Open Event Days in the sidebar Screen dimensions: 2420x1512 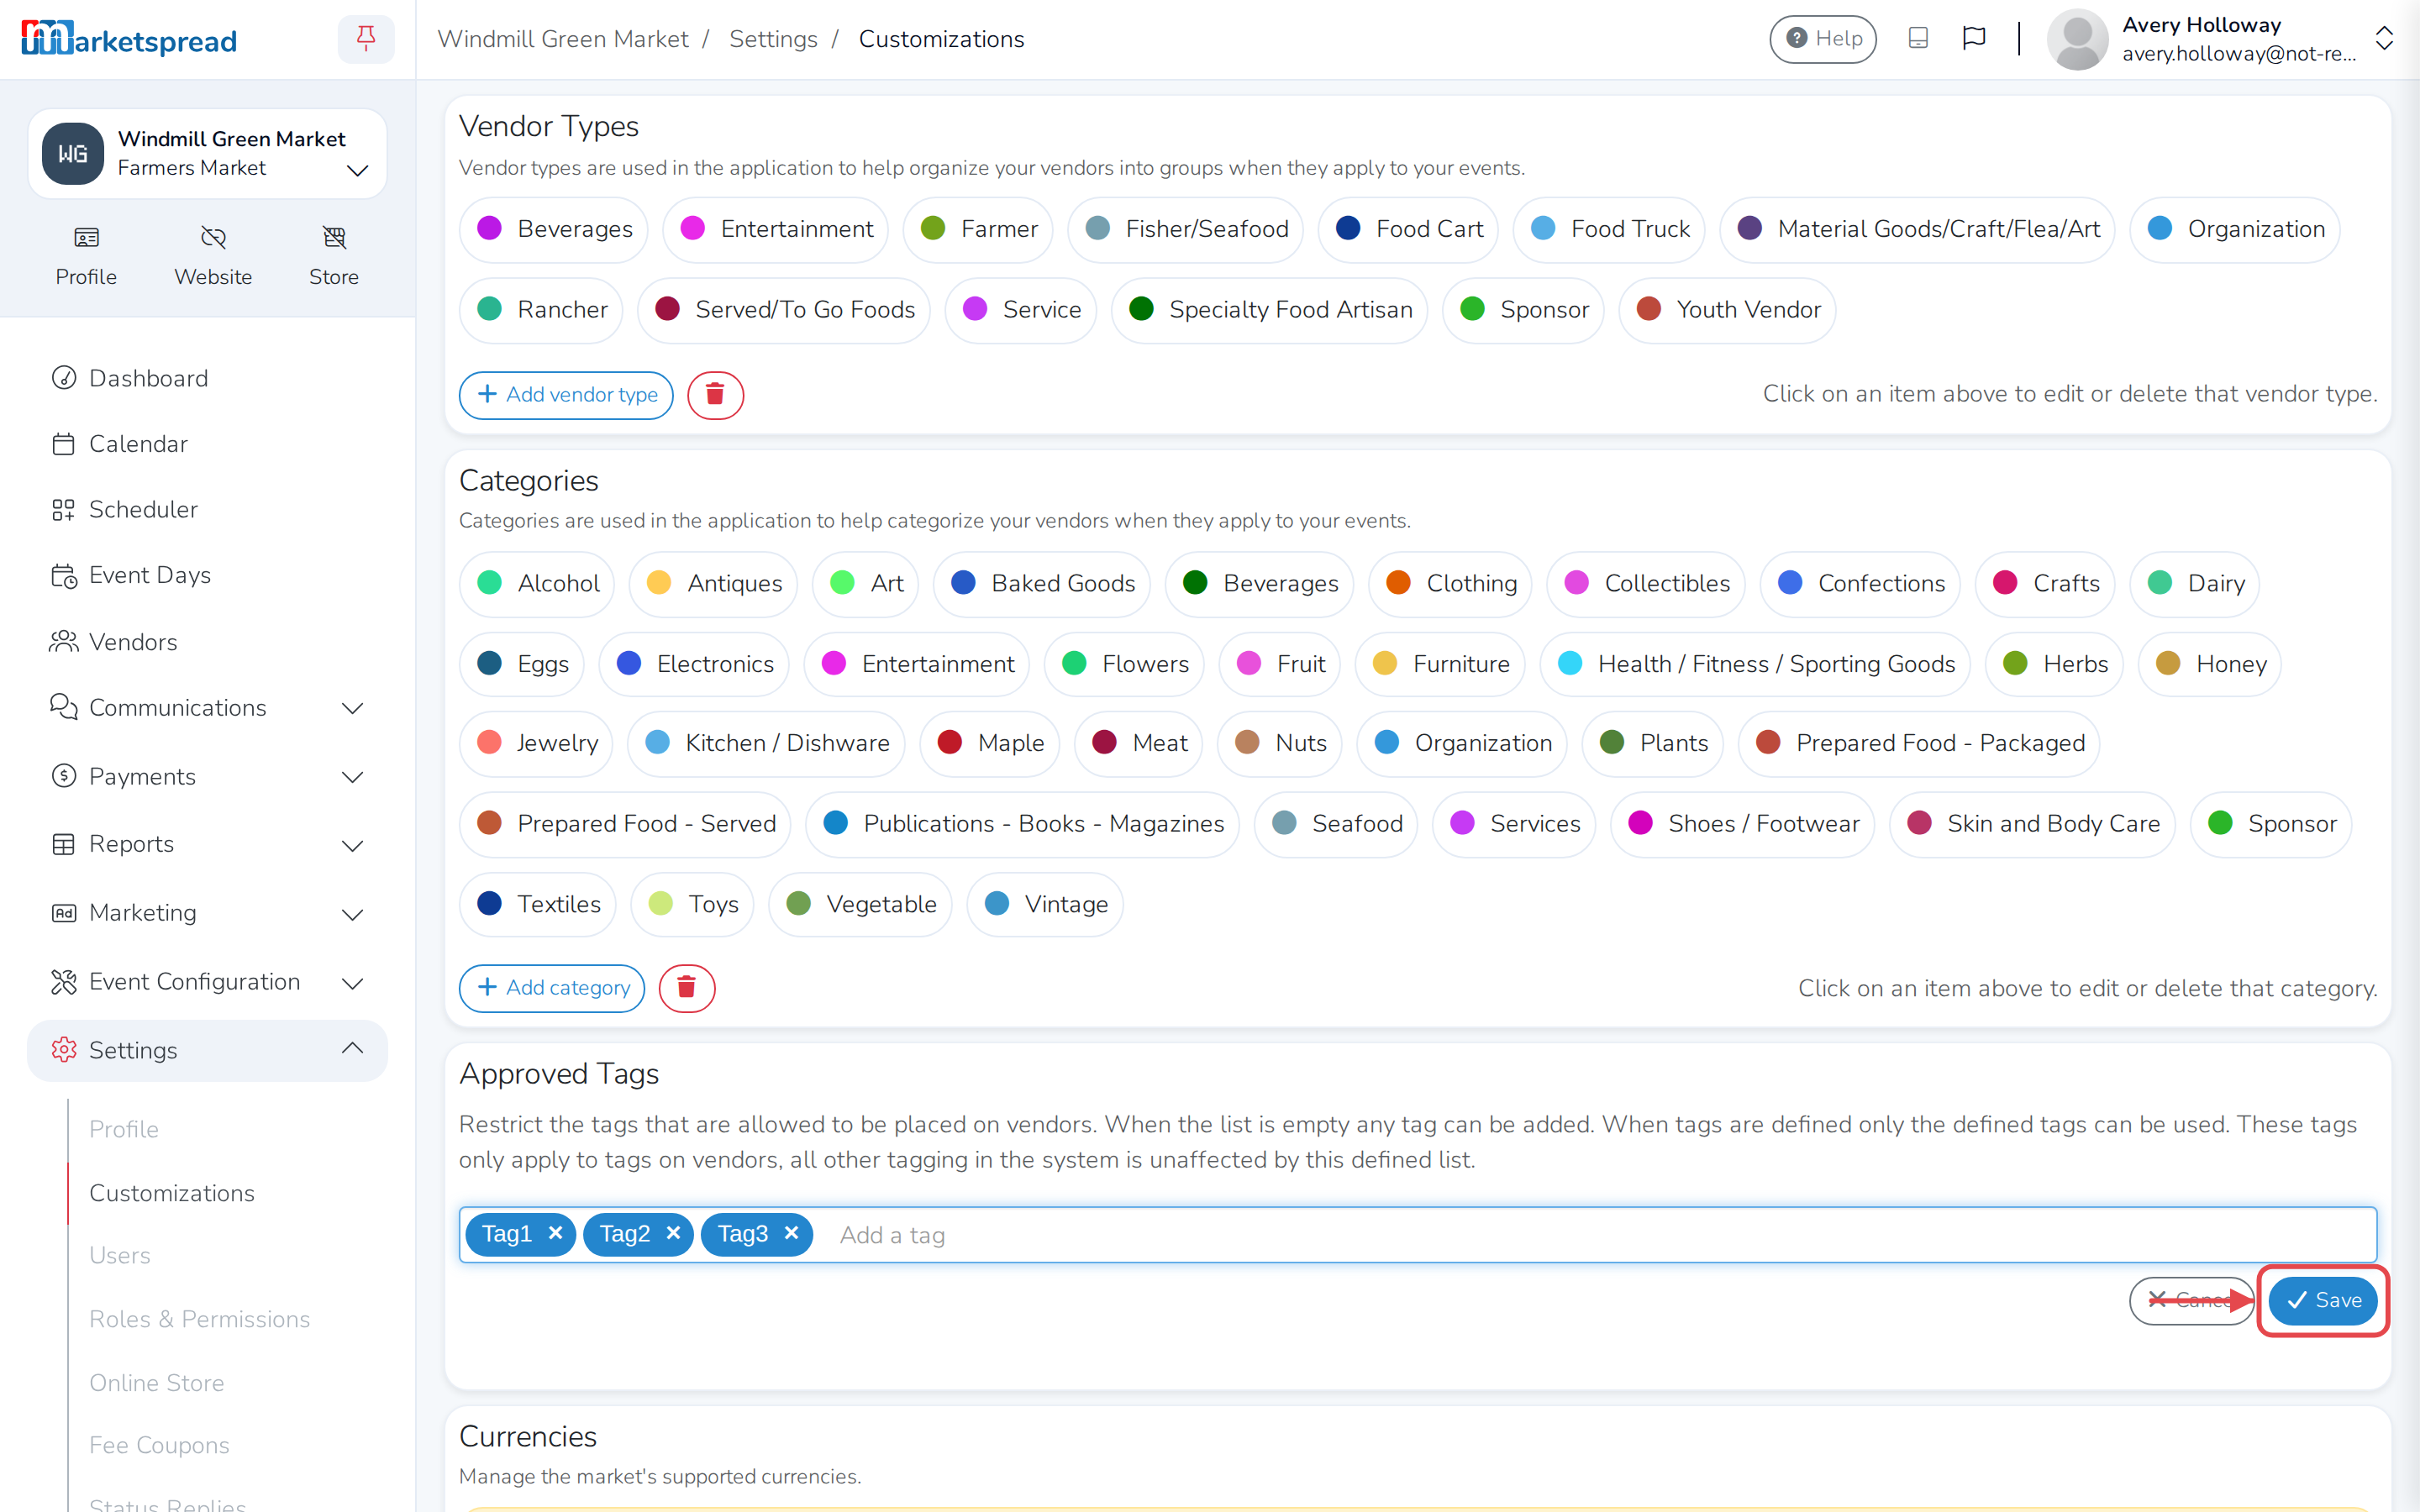pyautogui.click(x=207, y=575)
